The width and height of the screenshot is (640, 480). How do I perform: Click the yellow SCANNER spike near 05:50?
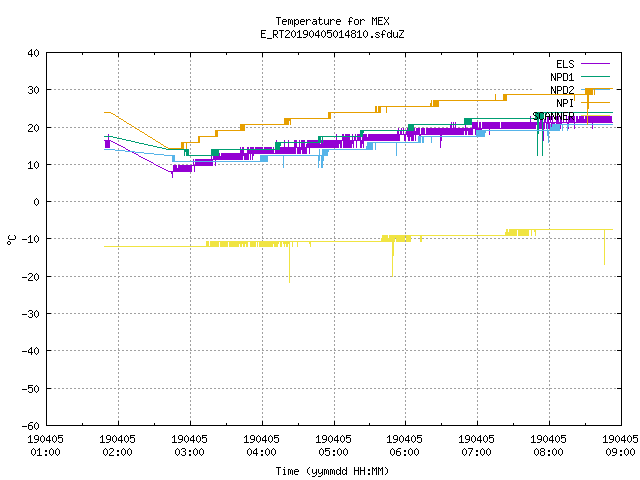point(393,259)
